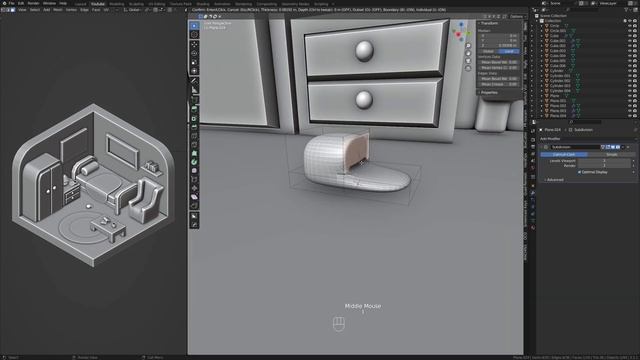Select the Loop Cut tool
Viewport: 640px width, 360px height.
point(194,136)
